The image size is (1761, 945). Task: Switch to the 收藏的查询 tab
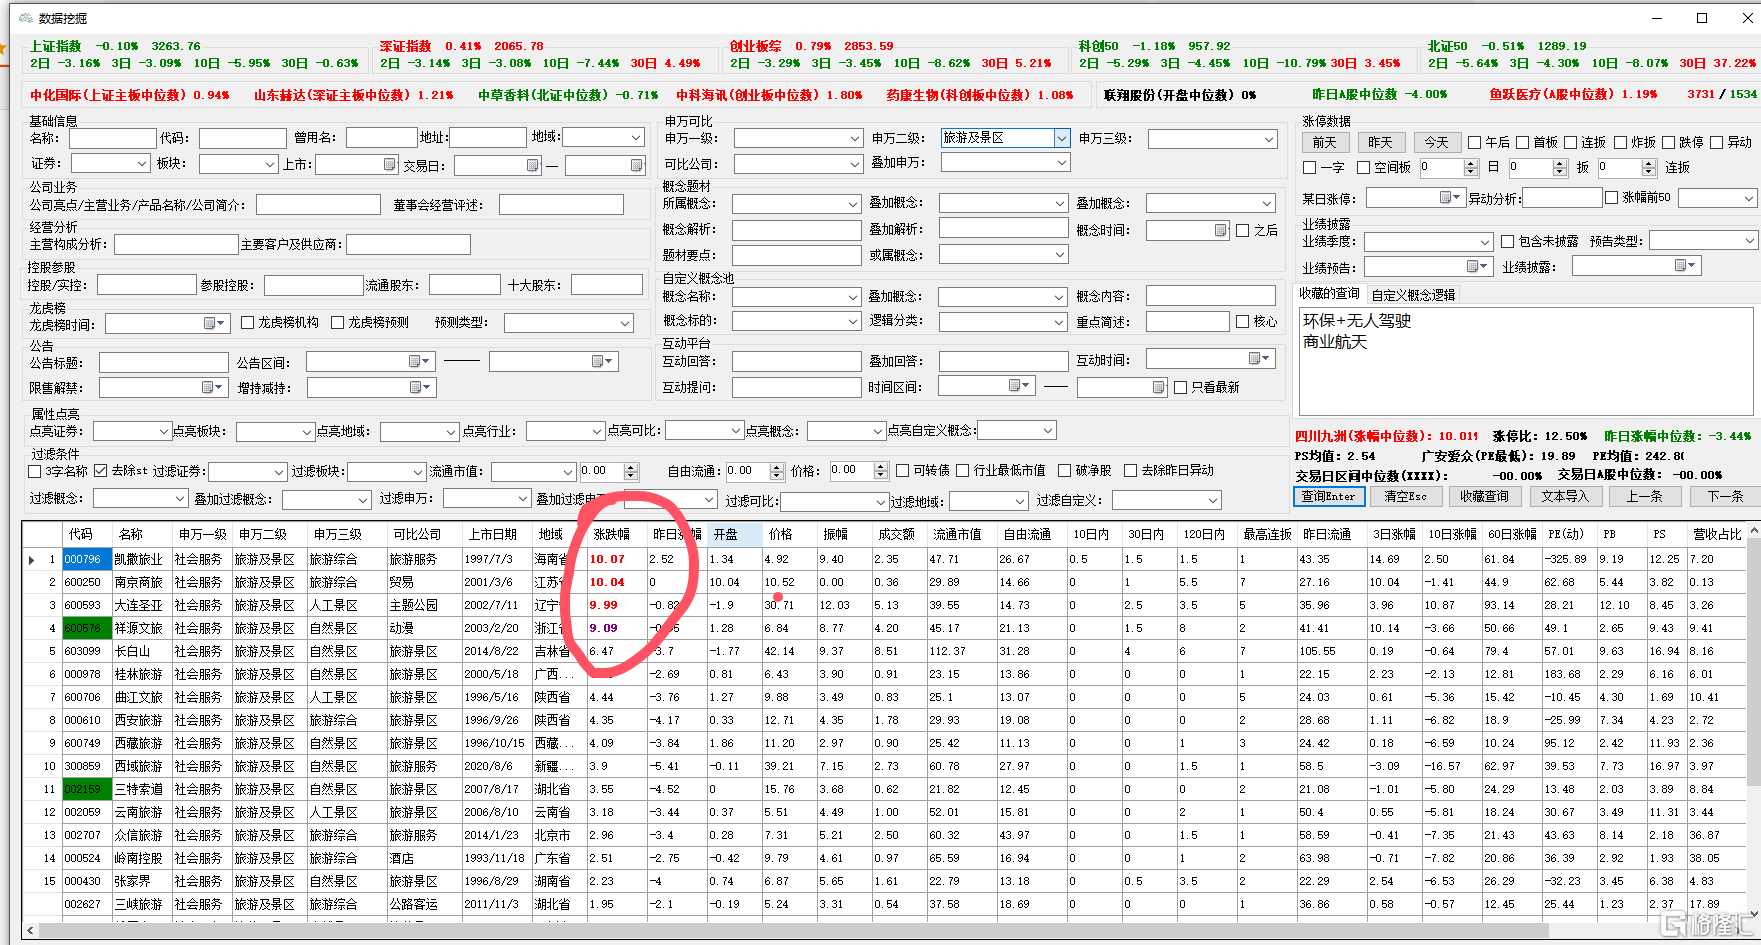(x=1329, y=294)
